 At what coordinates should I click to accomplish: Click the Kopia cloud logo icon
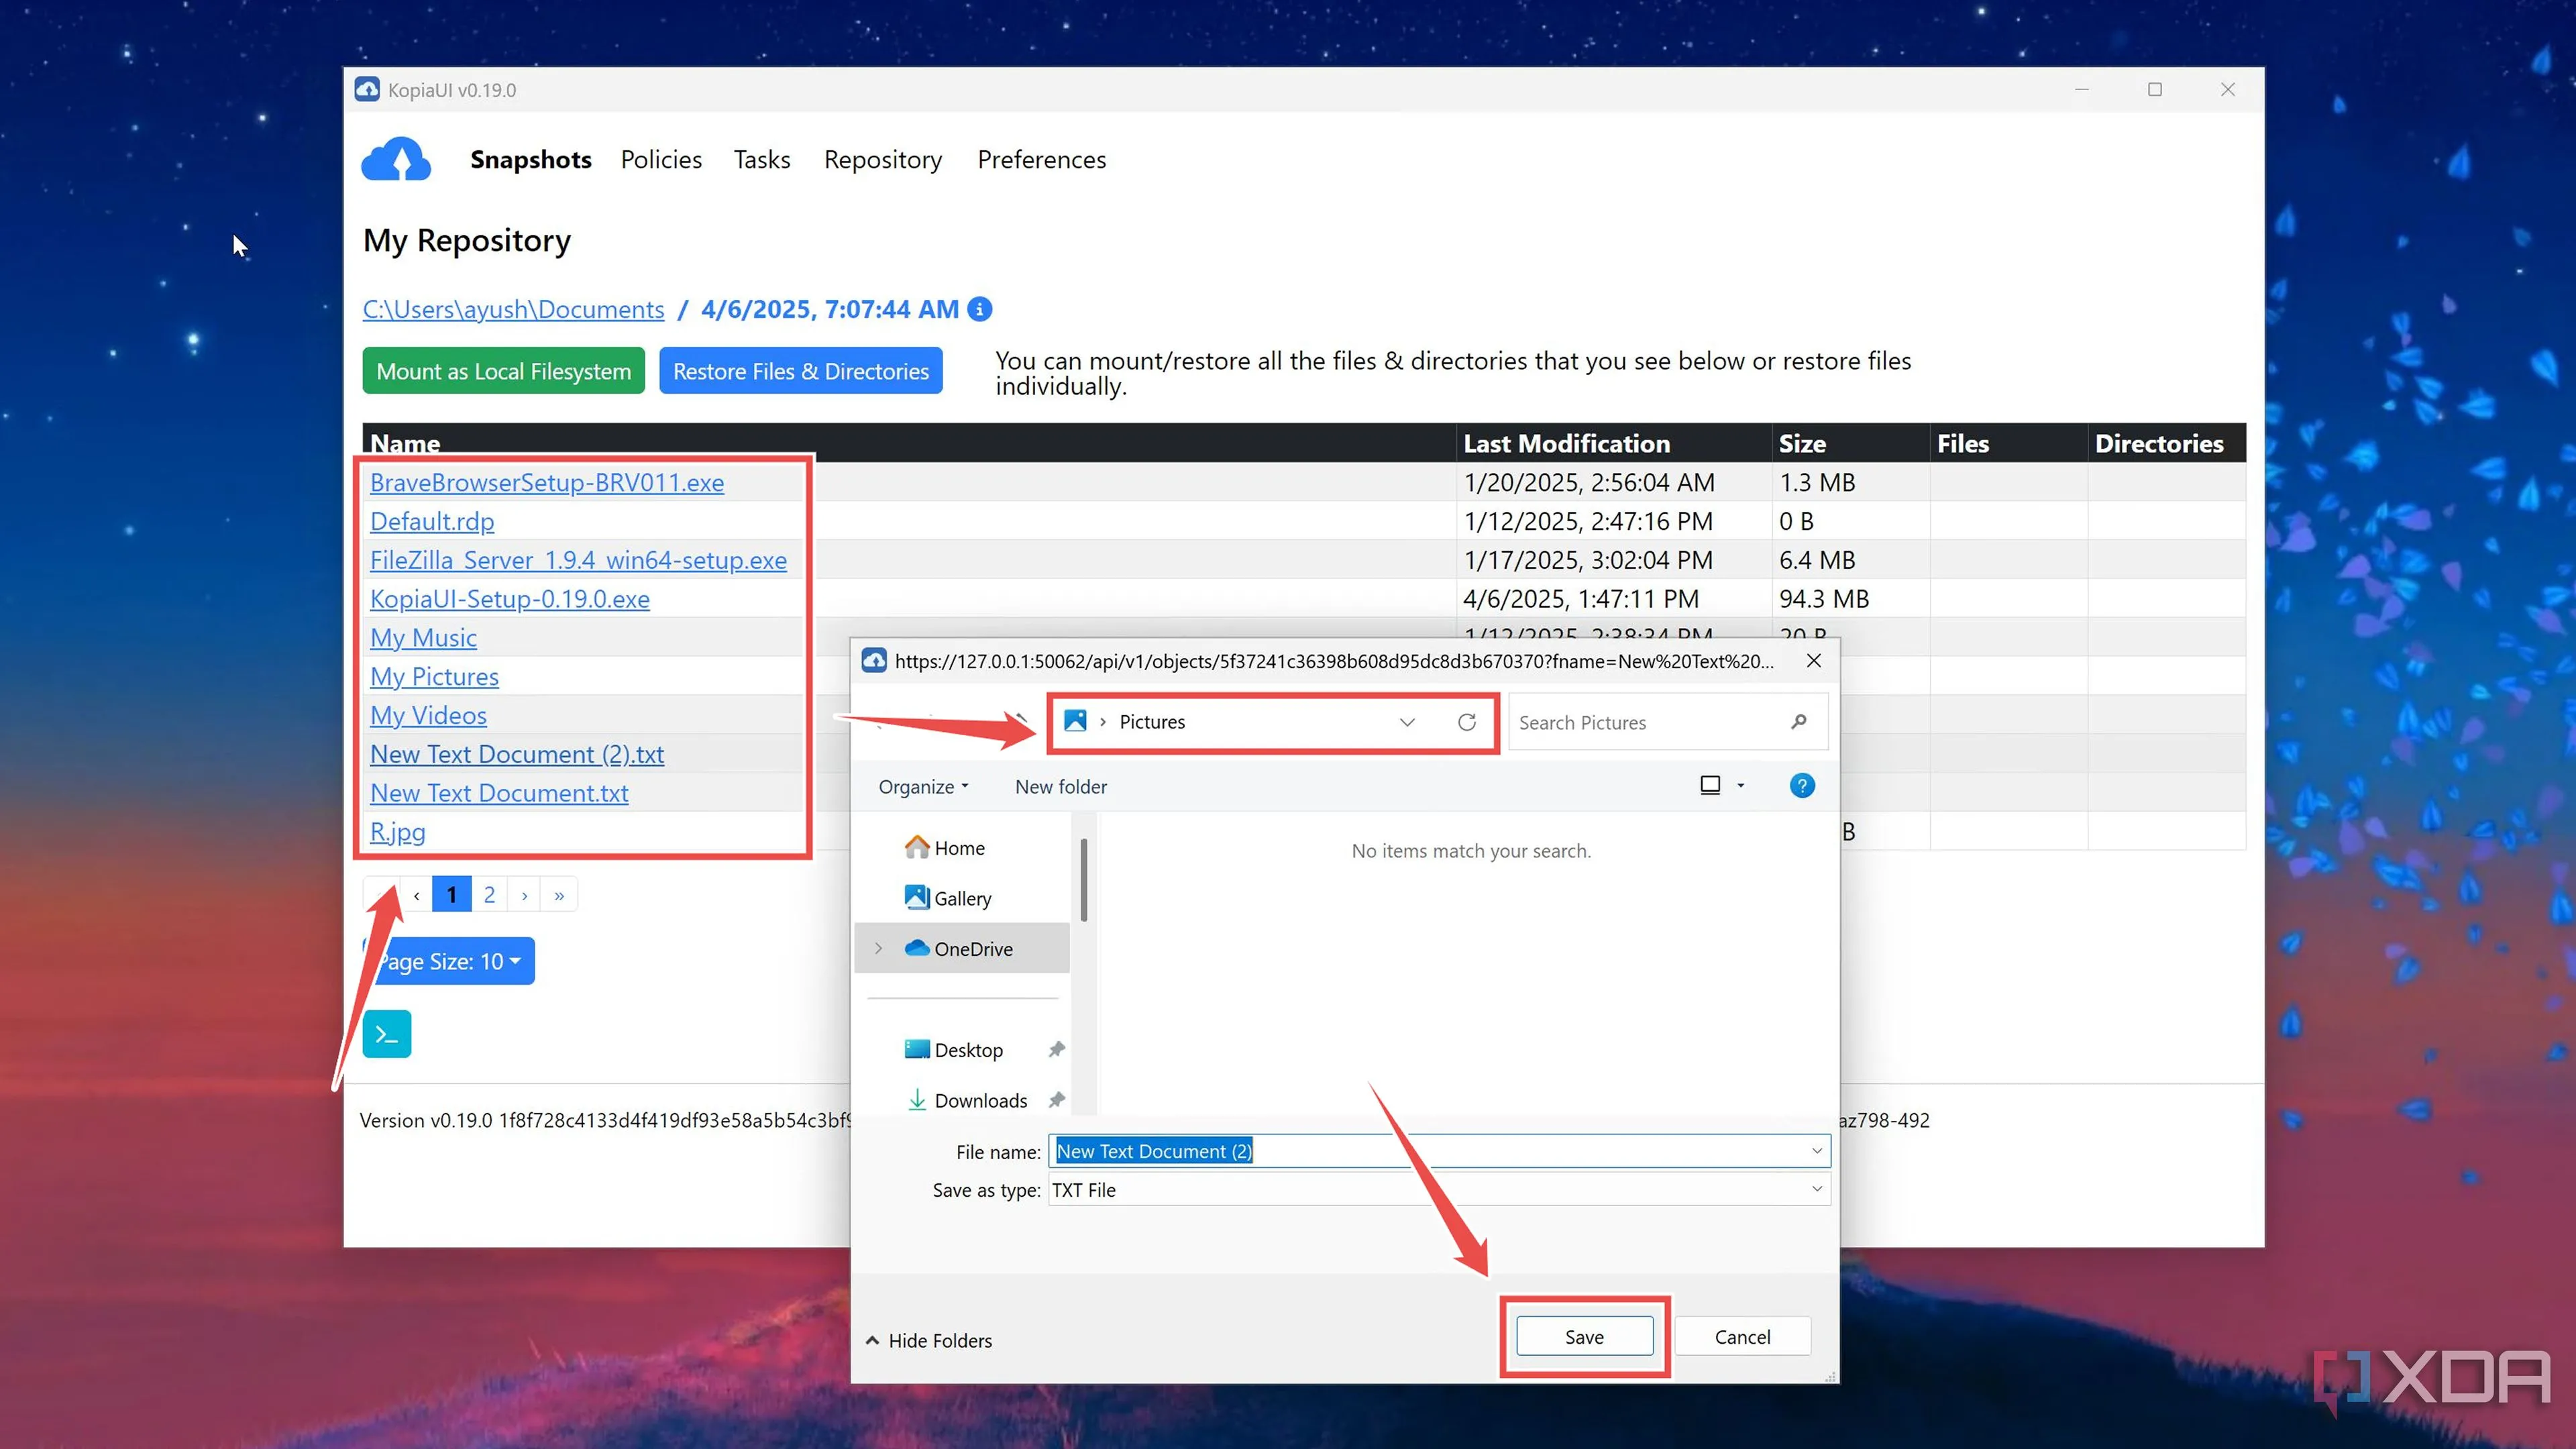396,160
